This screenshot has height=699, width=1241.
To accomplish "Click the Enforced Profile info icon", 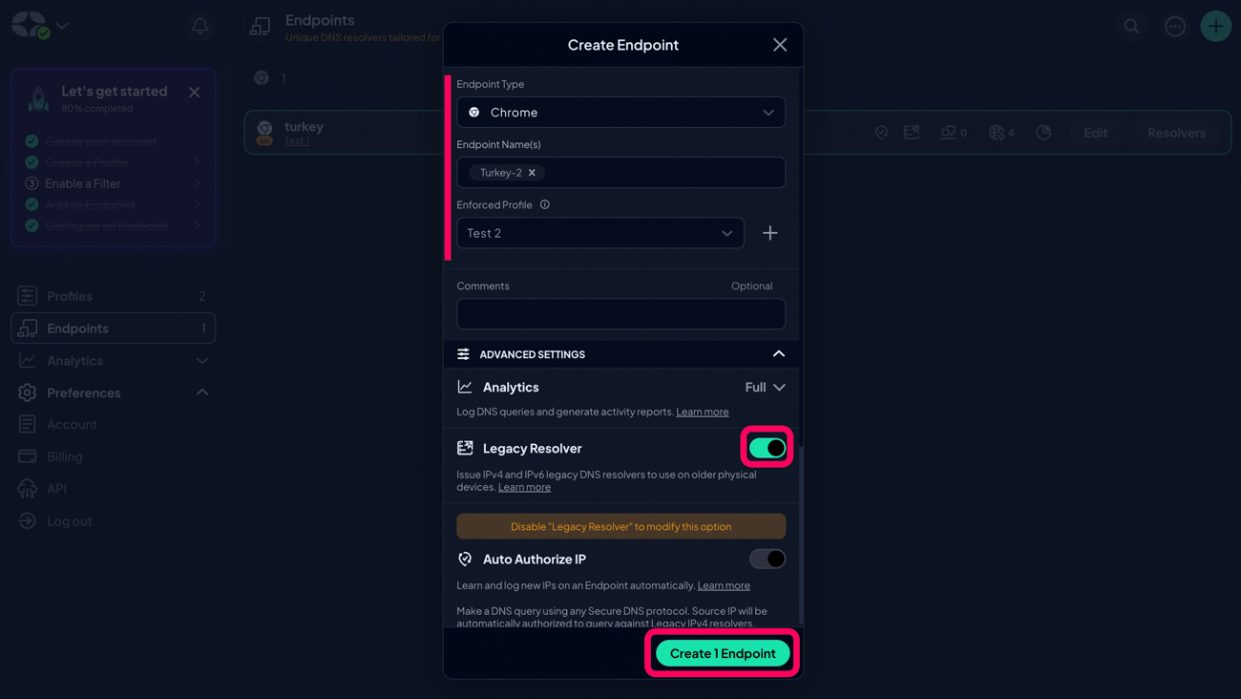I will [545, 205].
